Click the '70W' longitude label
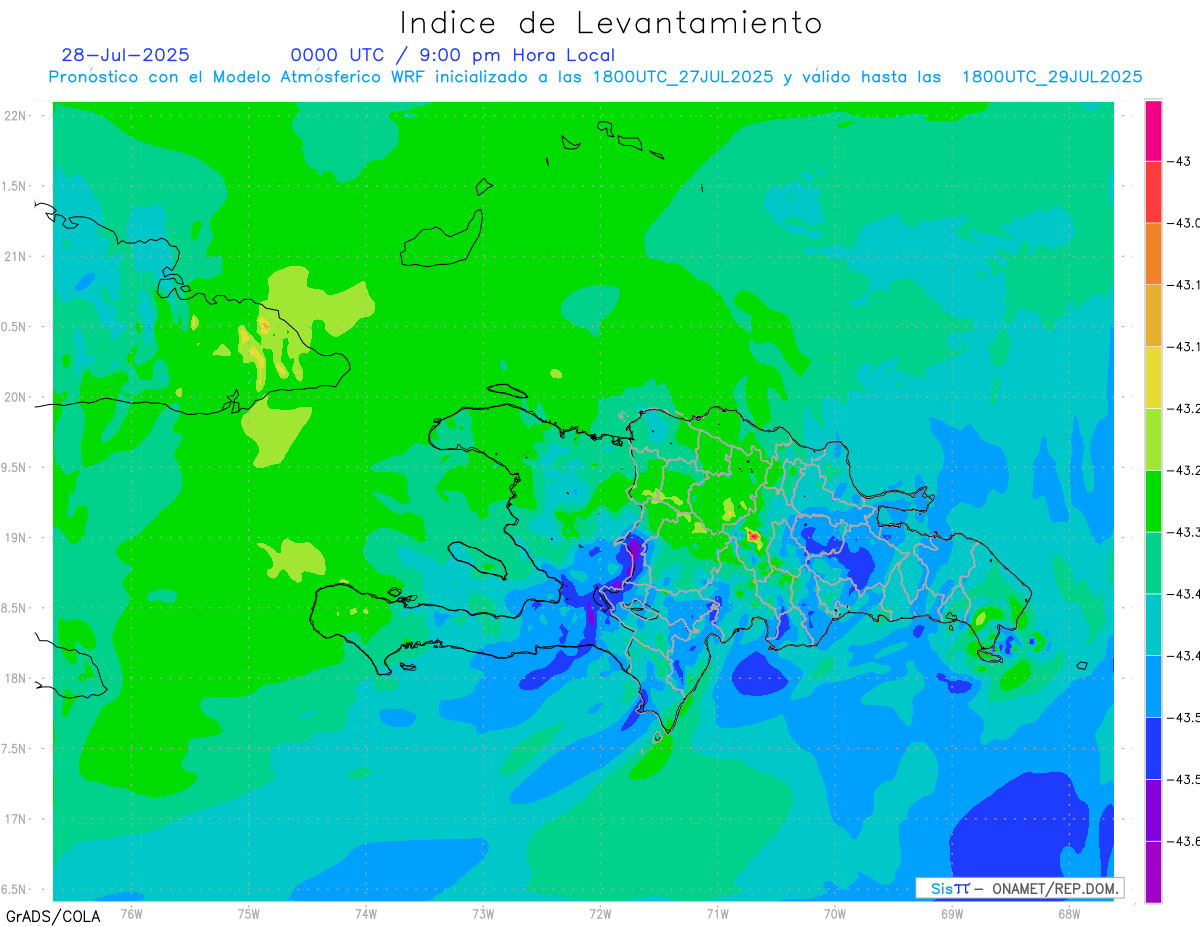 pyautogui.click(x=835, y=913)
